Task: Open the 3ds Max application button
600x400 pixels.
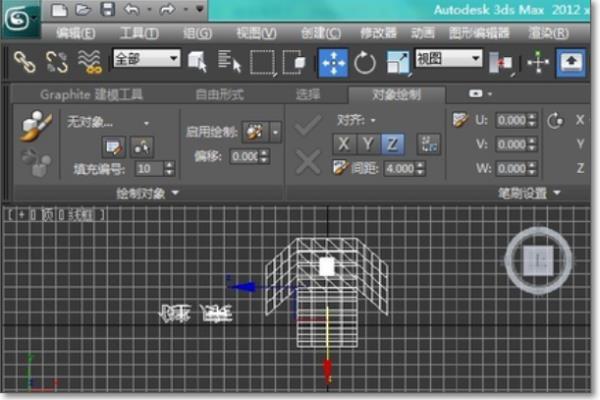Action: [x=19, y=18]
